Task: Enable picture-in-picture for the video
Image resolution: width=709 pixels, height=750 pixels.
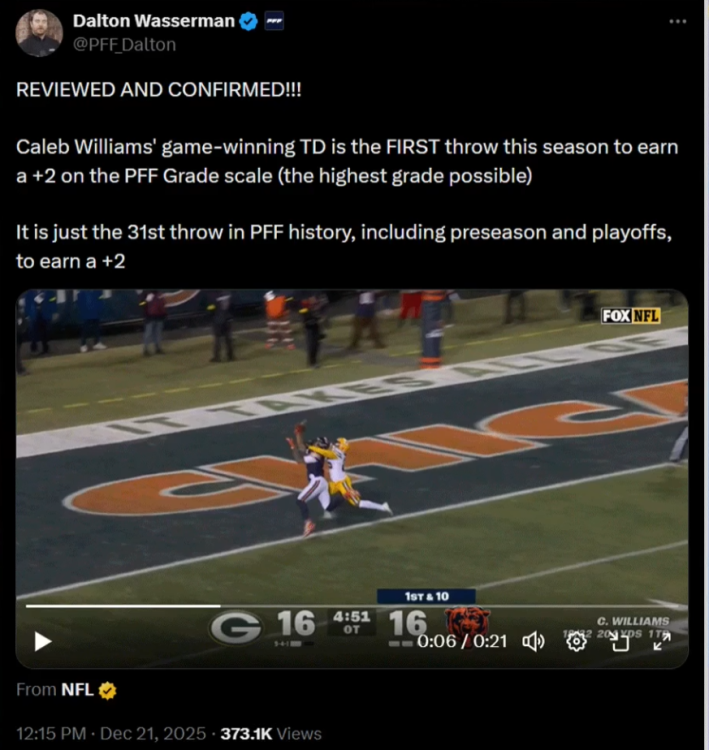Action: pyautogui.click(x=620, y=641)
